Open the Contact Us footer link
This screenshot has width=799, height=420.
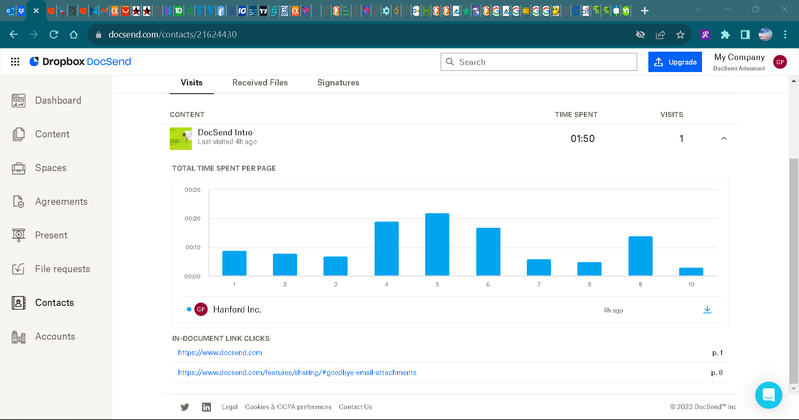click(355, 407)
